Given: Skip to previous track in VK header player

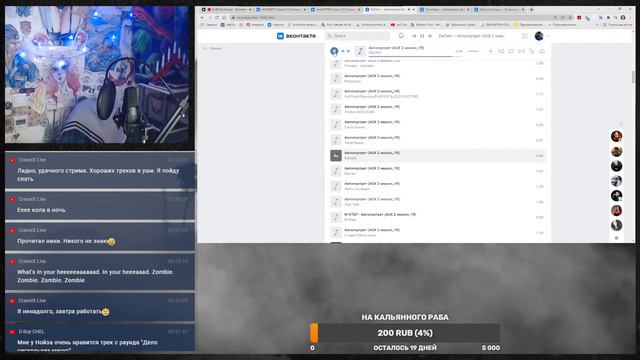Looking at the screenshot, I should [414, 36].
